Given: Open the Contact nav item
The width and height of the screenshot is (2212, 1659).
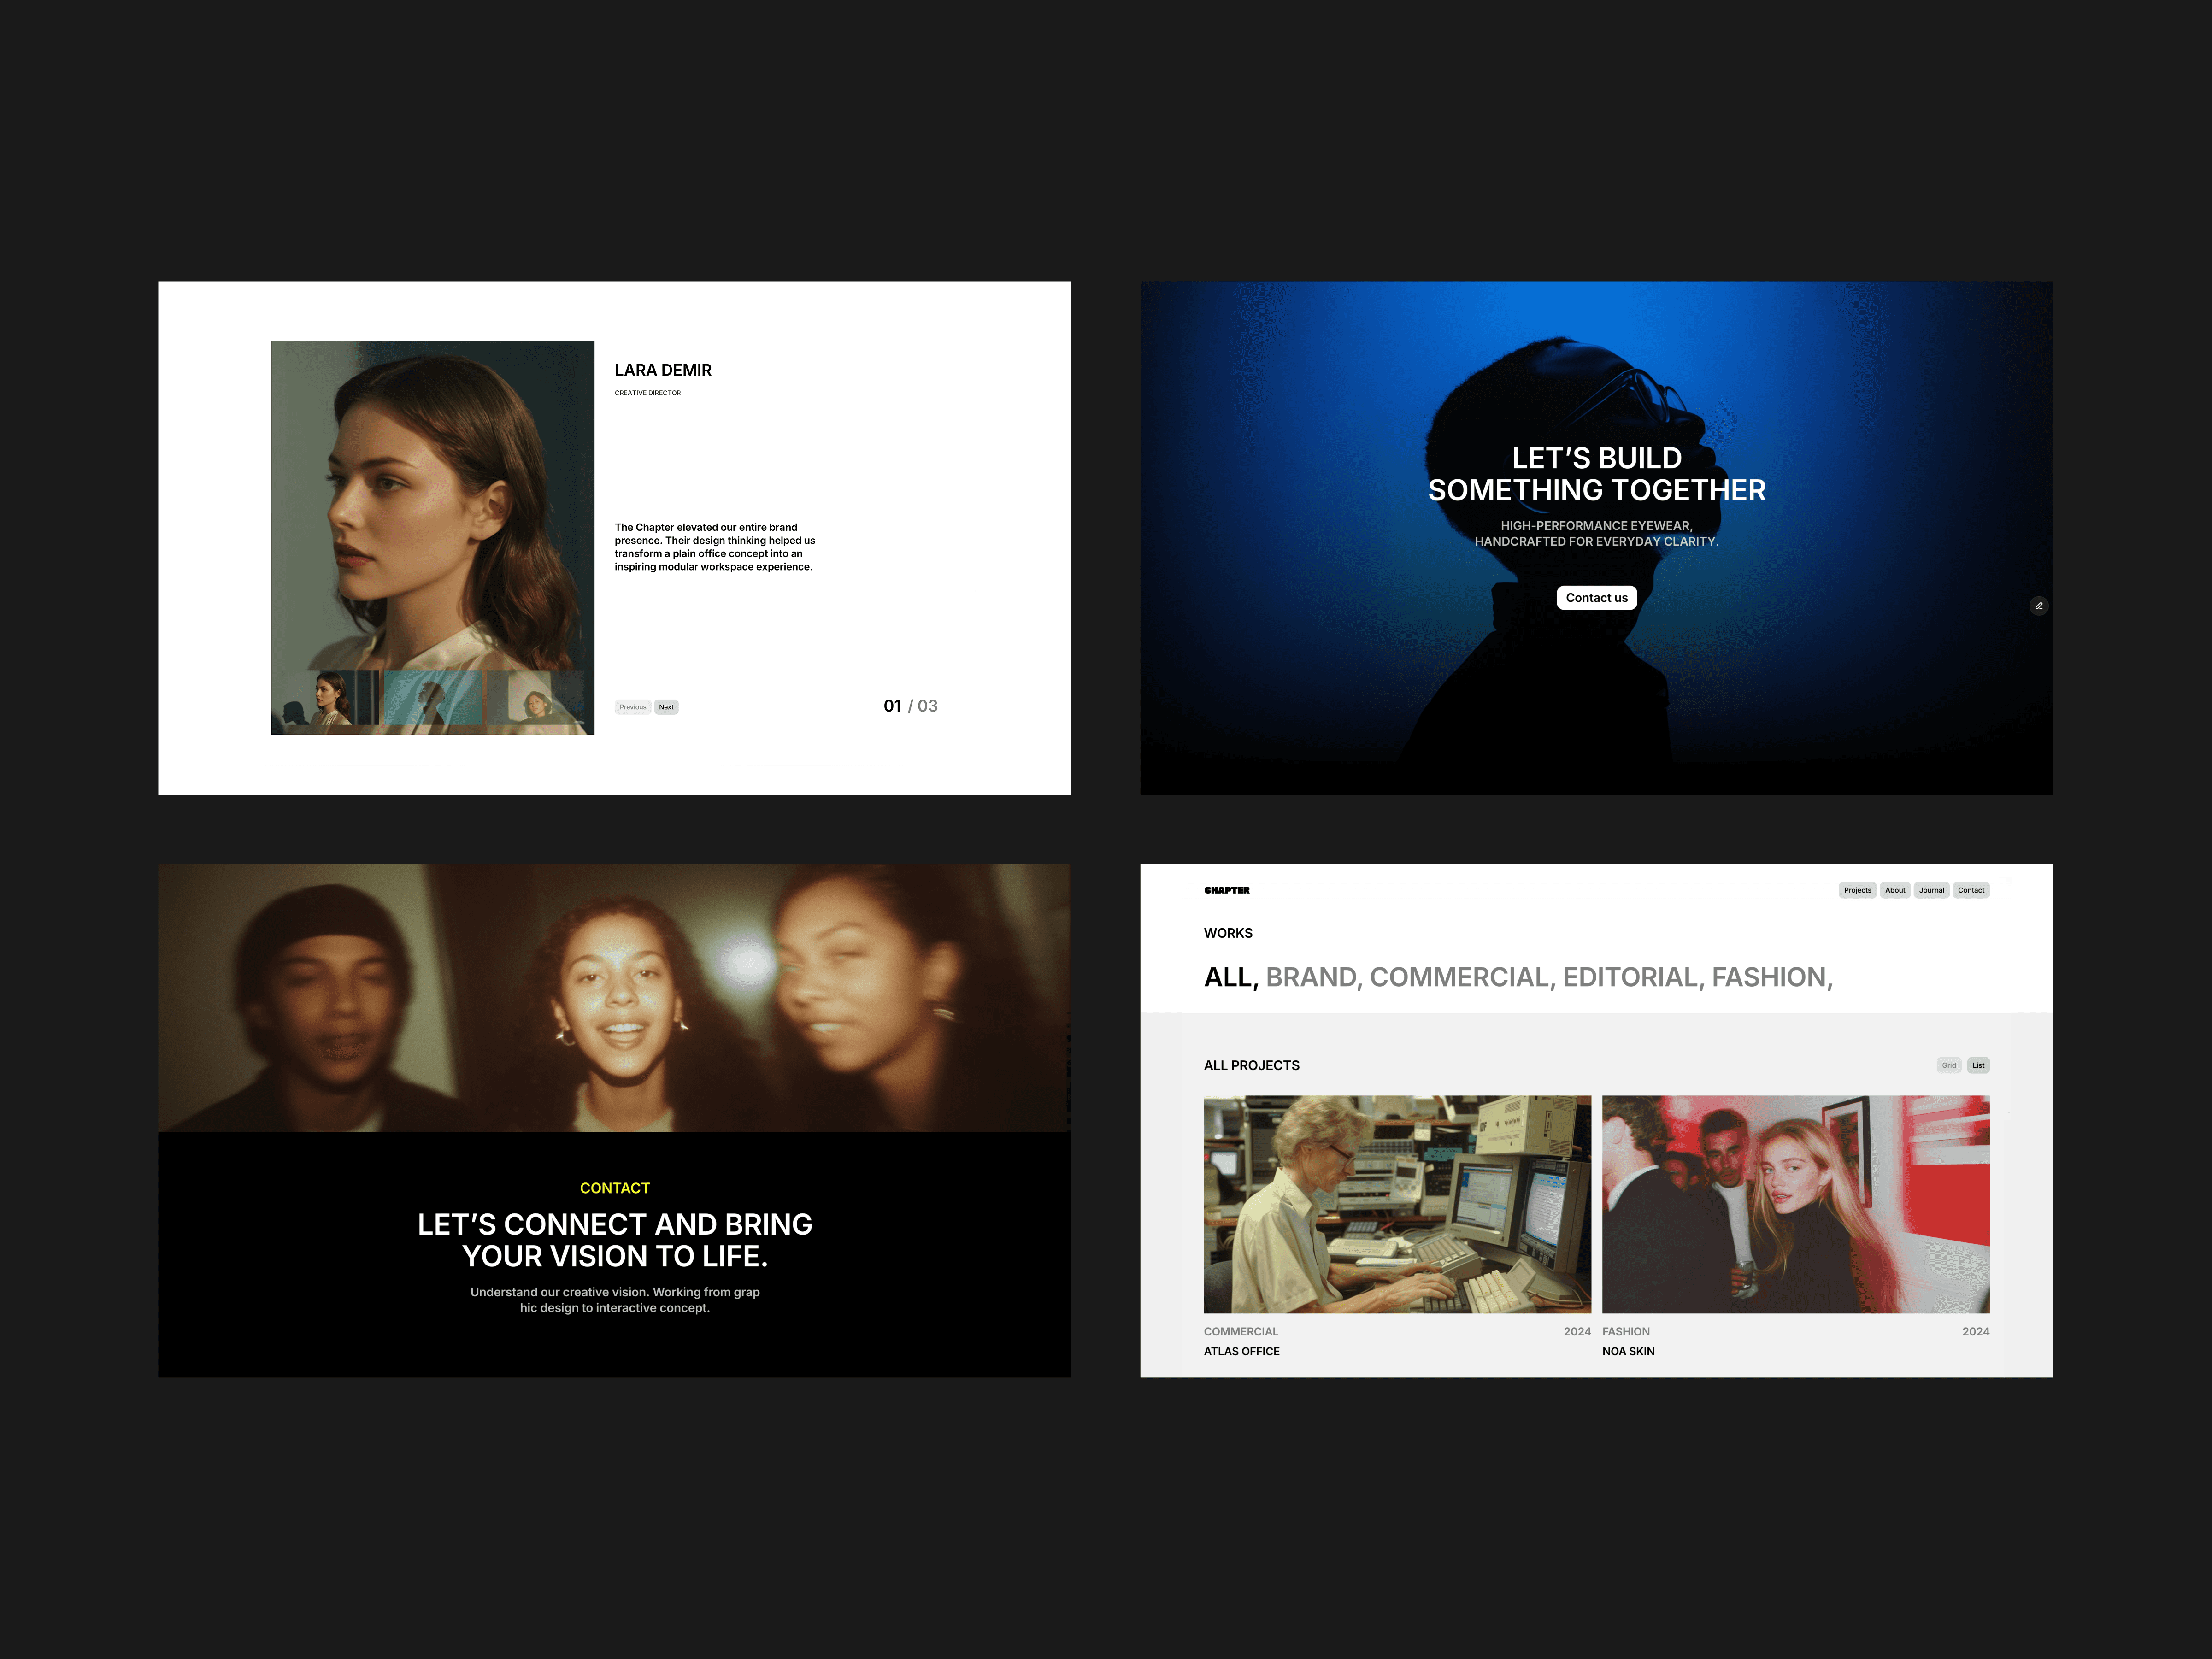Looking at the screenshot, I should [x=1970, y=890].
